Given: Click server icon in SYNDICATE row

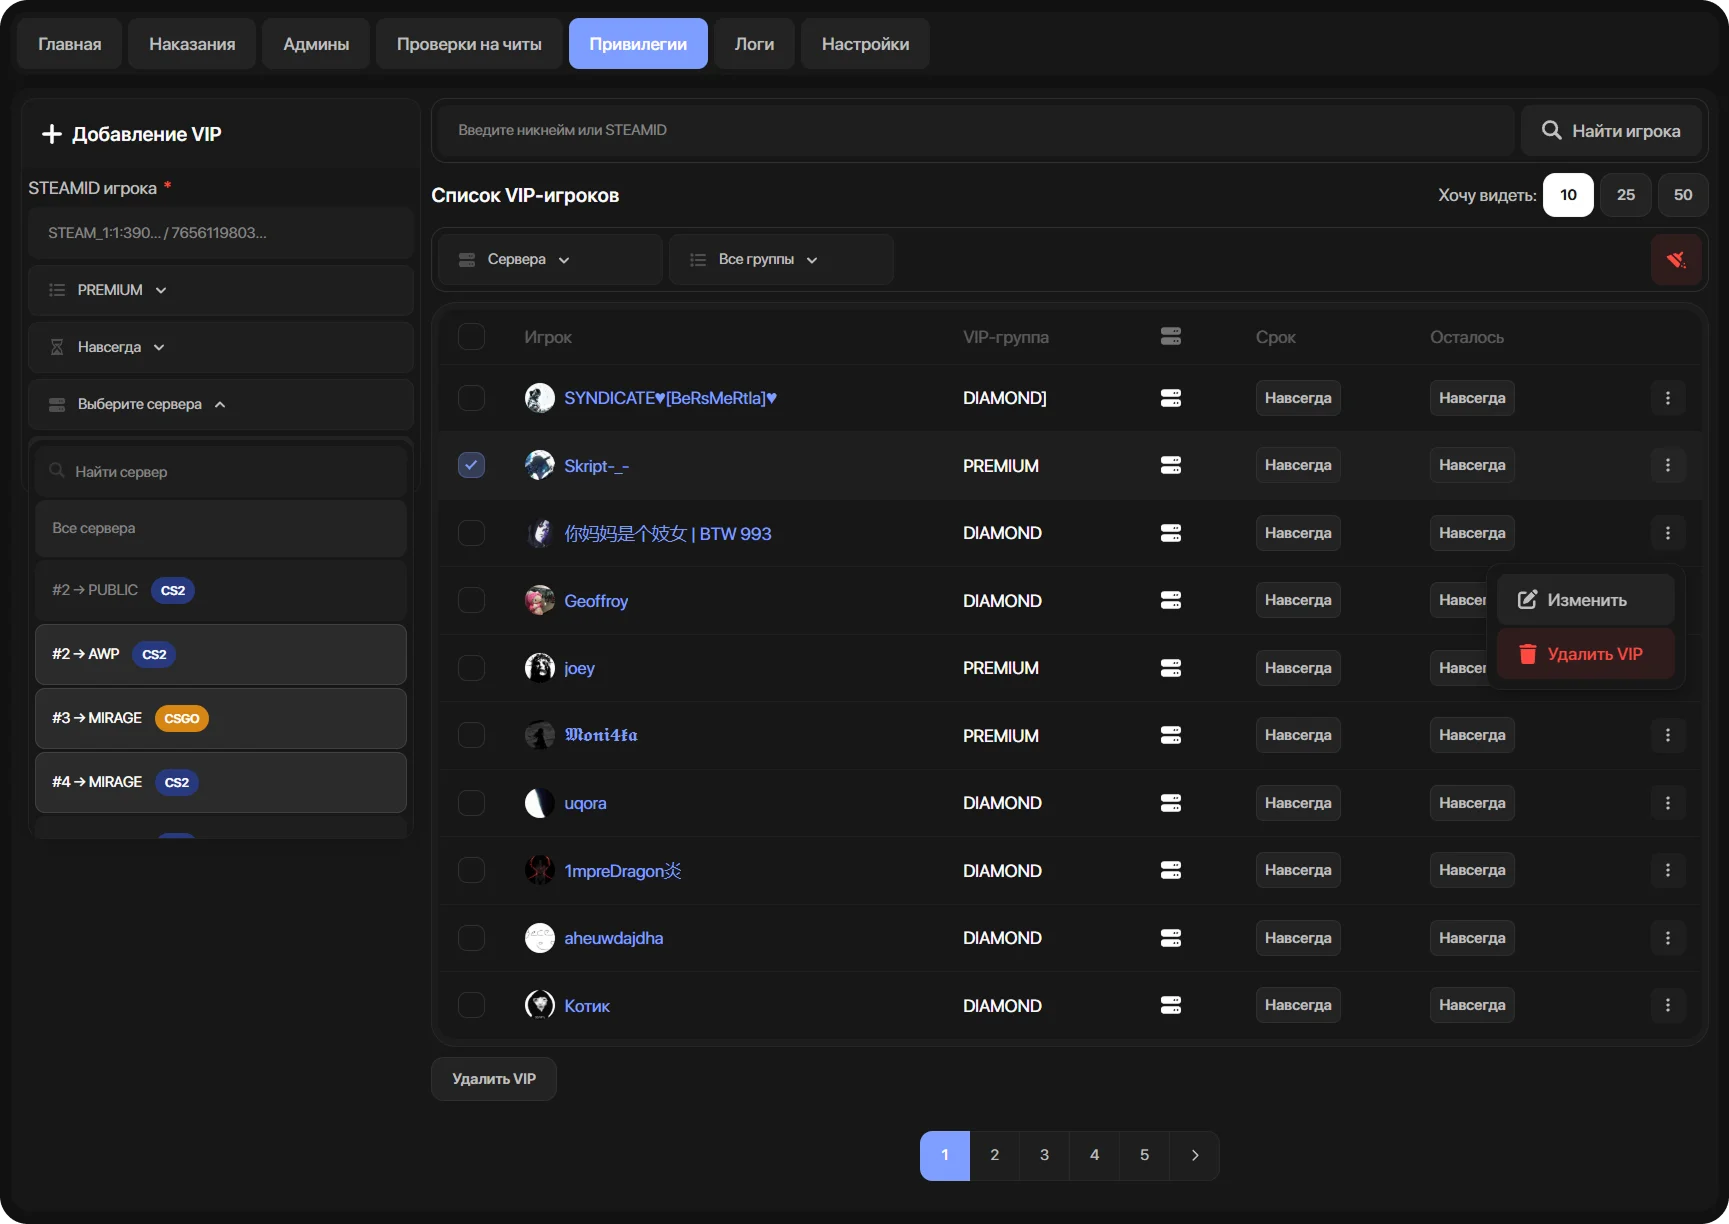Looking at the screenshot, I should click(1171, 398).
